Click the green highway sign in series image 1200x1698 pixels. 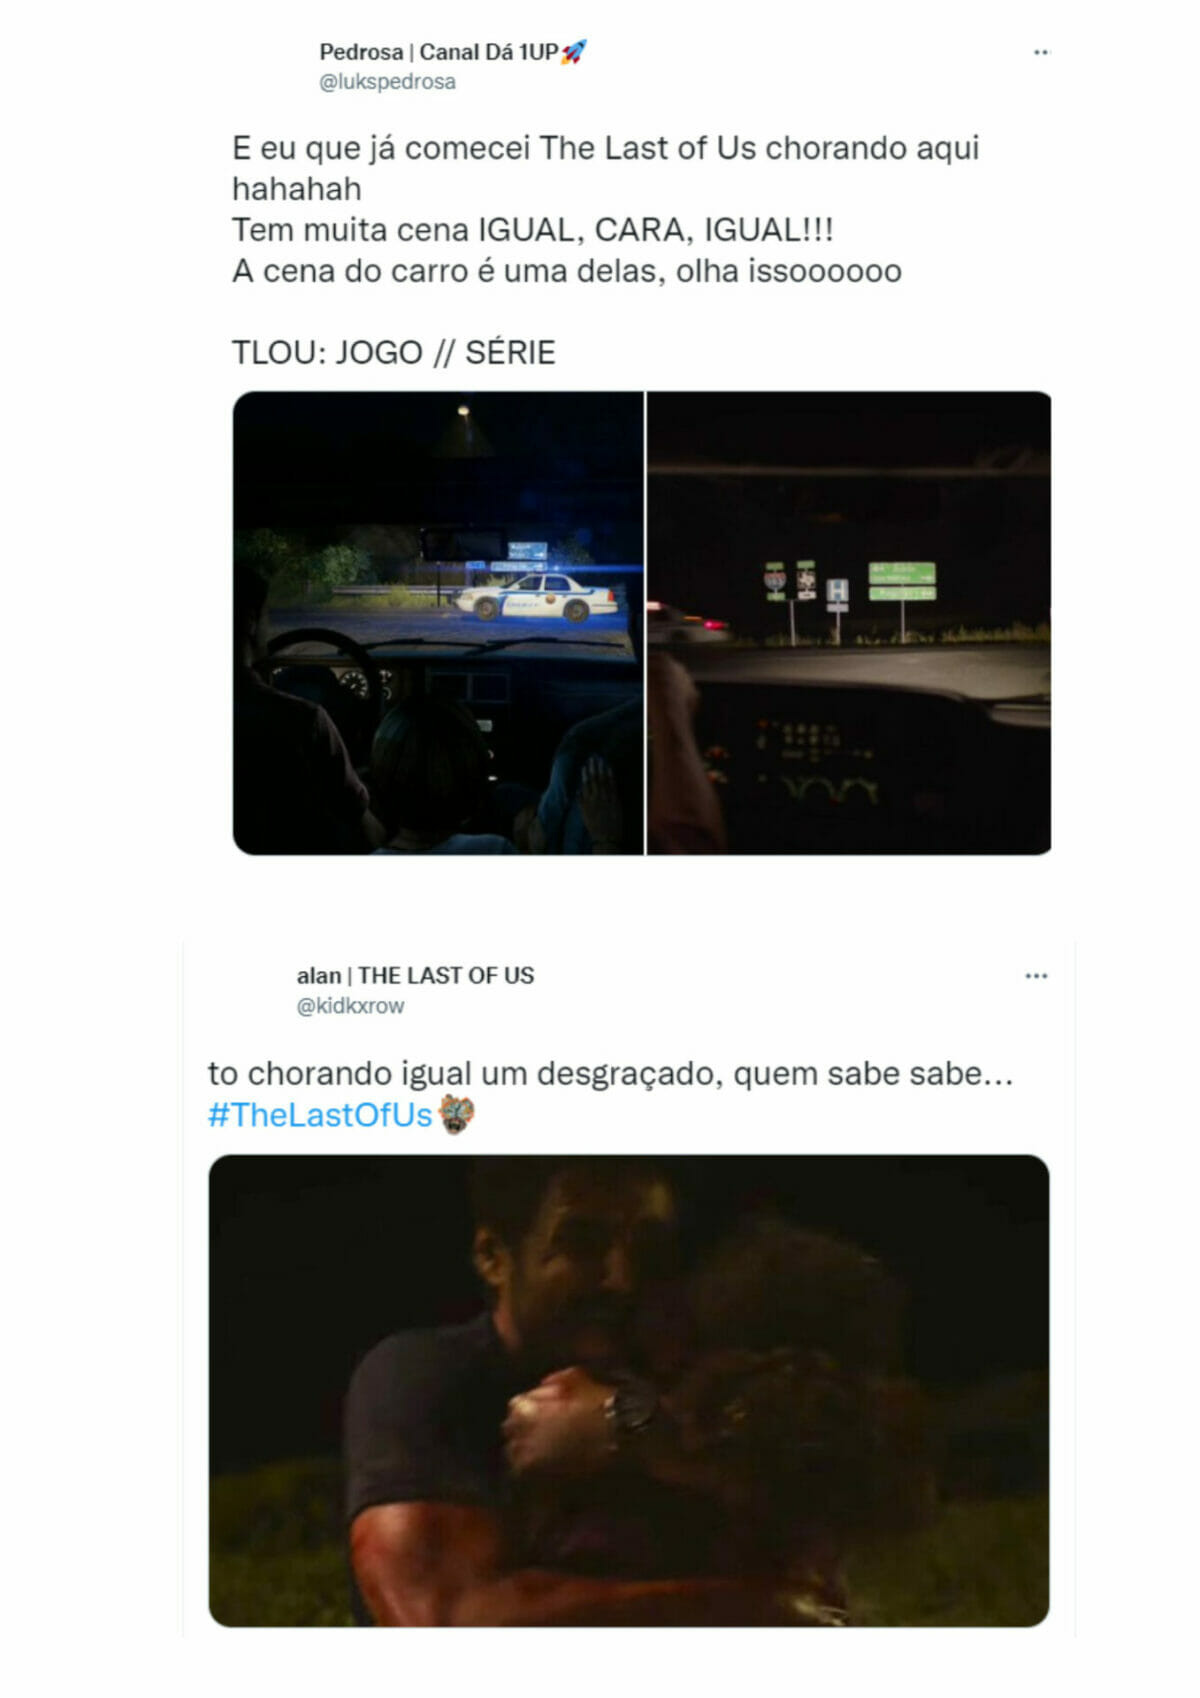[901, 581]
